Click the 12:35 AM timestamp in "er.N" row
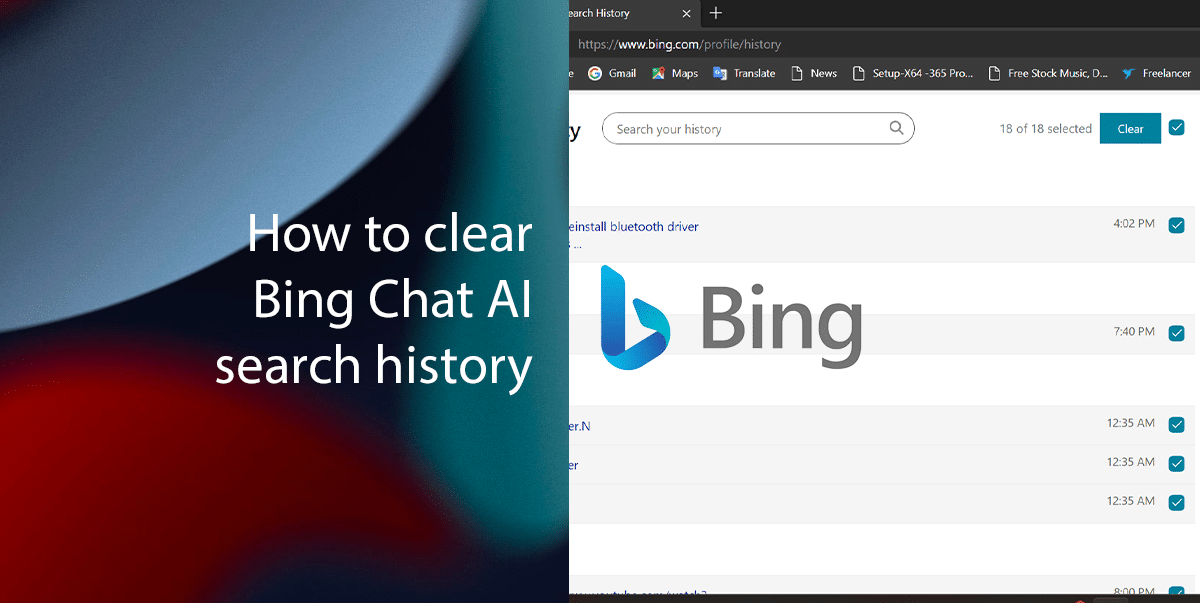This screenshot has height=603, width=1200. tap(1131, 423)
